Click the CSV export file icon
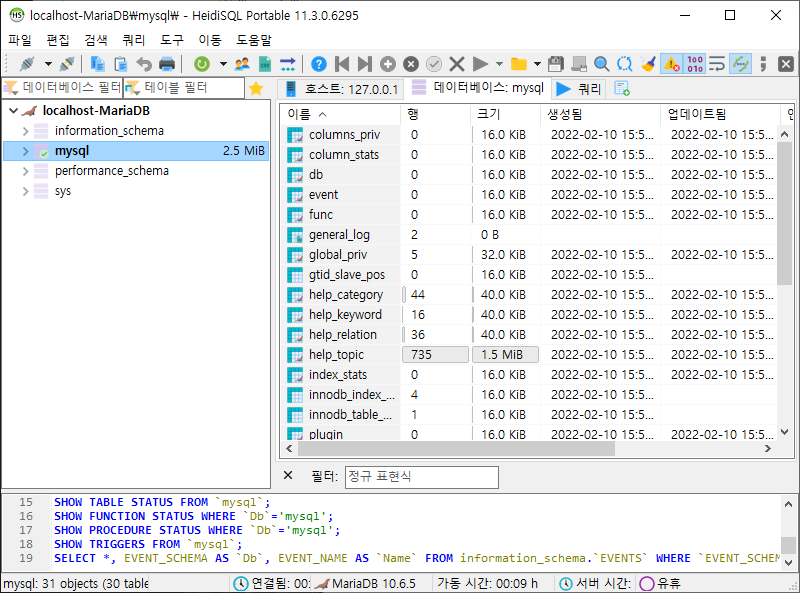 click(265, 64)
